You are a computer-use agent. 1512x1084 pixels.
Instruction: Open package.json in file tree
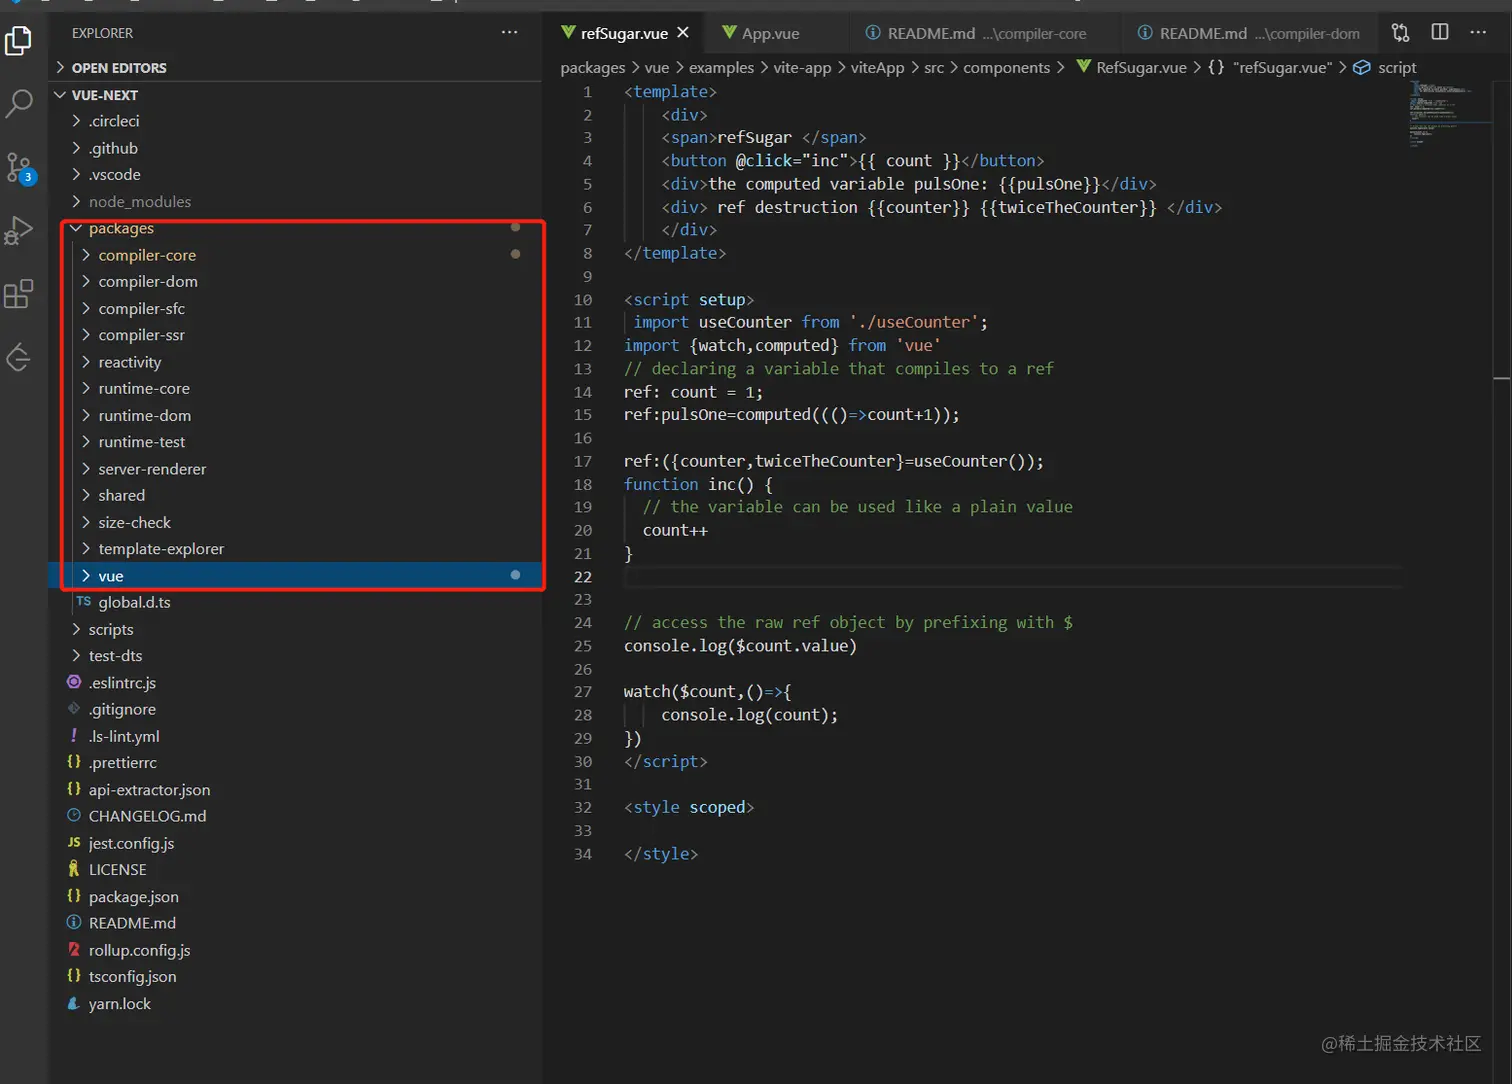(x=133, y=896)
